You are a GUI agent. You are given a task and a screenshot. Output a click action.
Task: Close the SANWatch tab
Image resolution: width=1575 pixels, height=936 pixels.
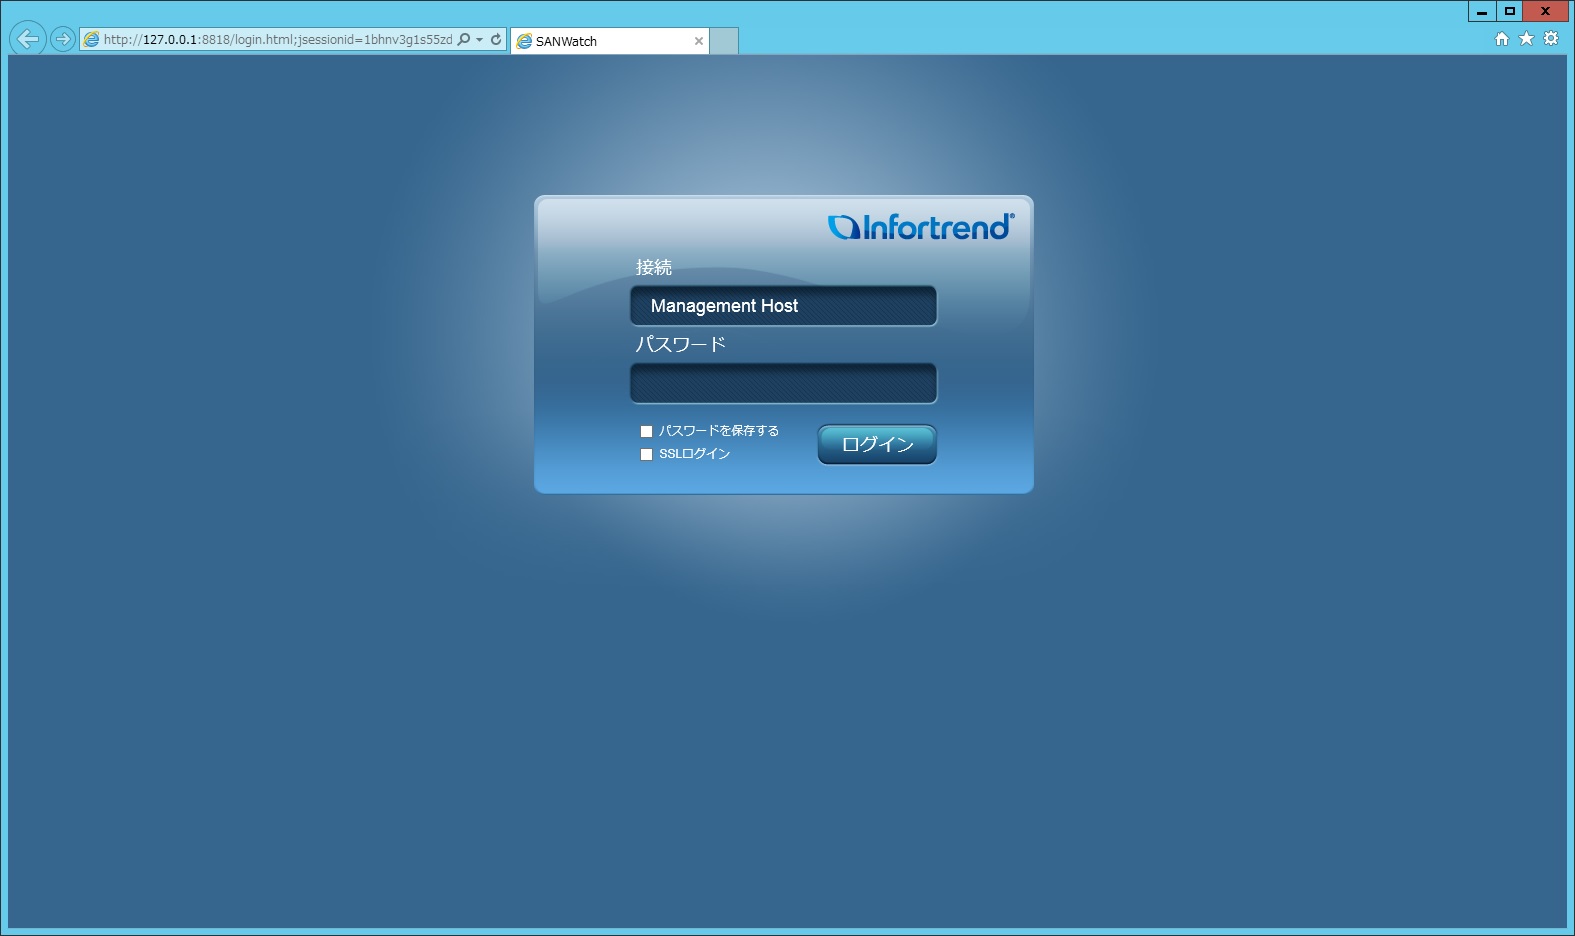click(698, 41)
